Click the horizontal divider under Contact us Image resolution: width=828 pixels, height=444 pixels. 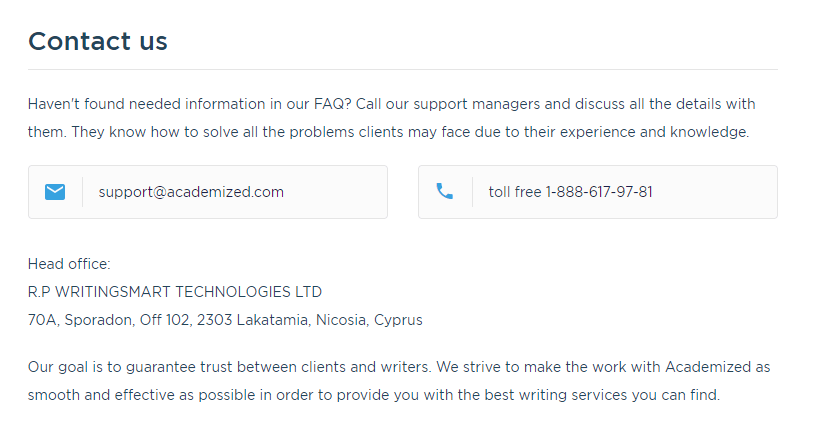(x=403, y=69)
